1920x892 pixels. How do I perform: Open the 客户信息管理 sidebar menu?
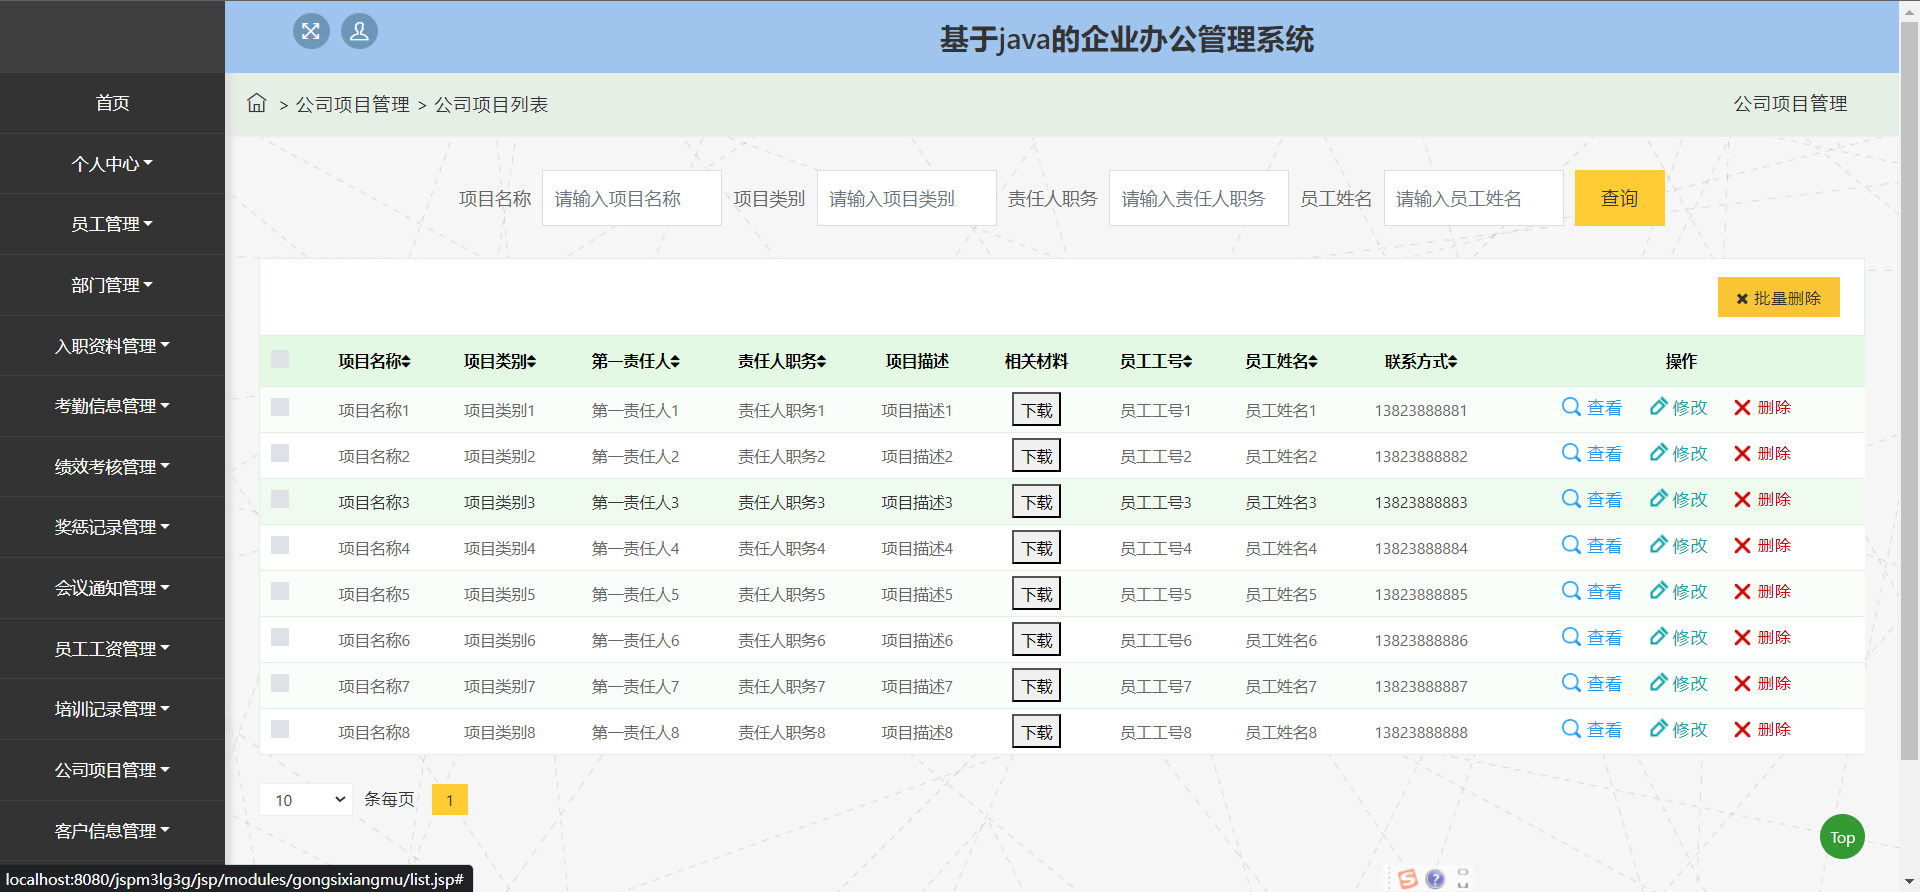112,830
